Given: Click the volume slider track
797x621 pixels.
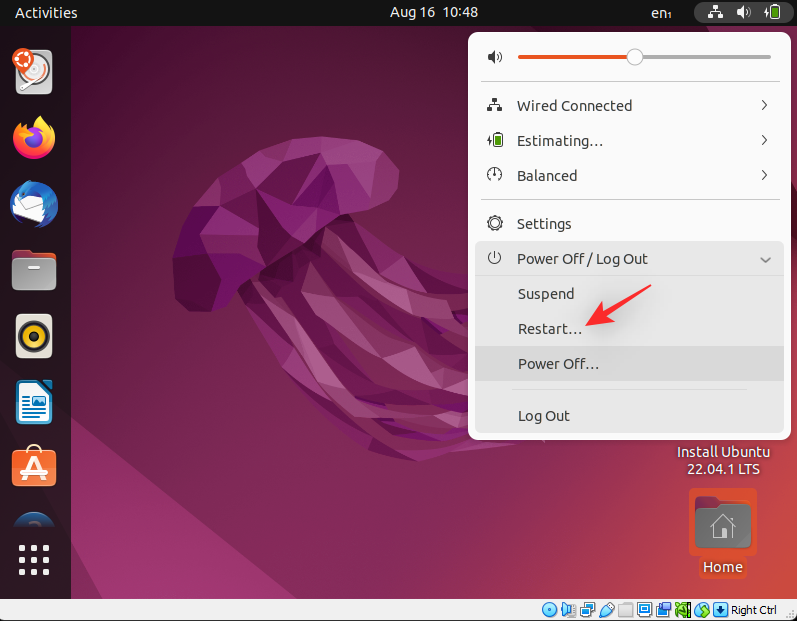Looking at the screenshot, I should [645, 57].
